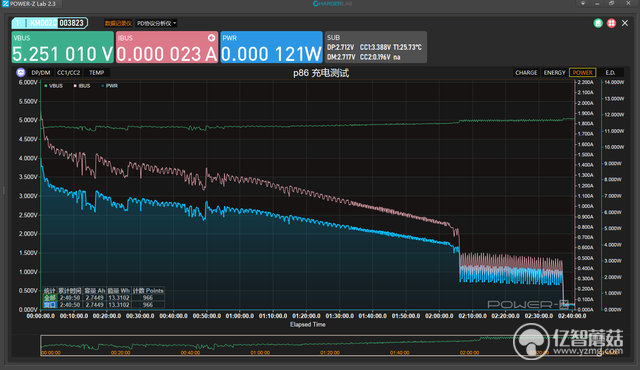Click the CC2:0.196V reading
The image size is (640, 370).
click(375, 57)
